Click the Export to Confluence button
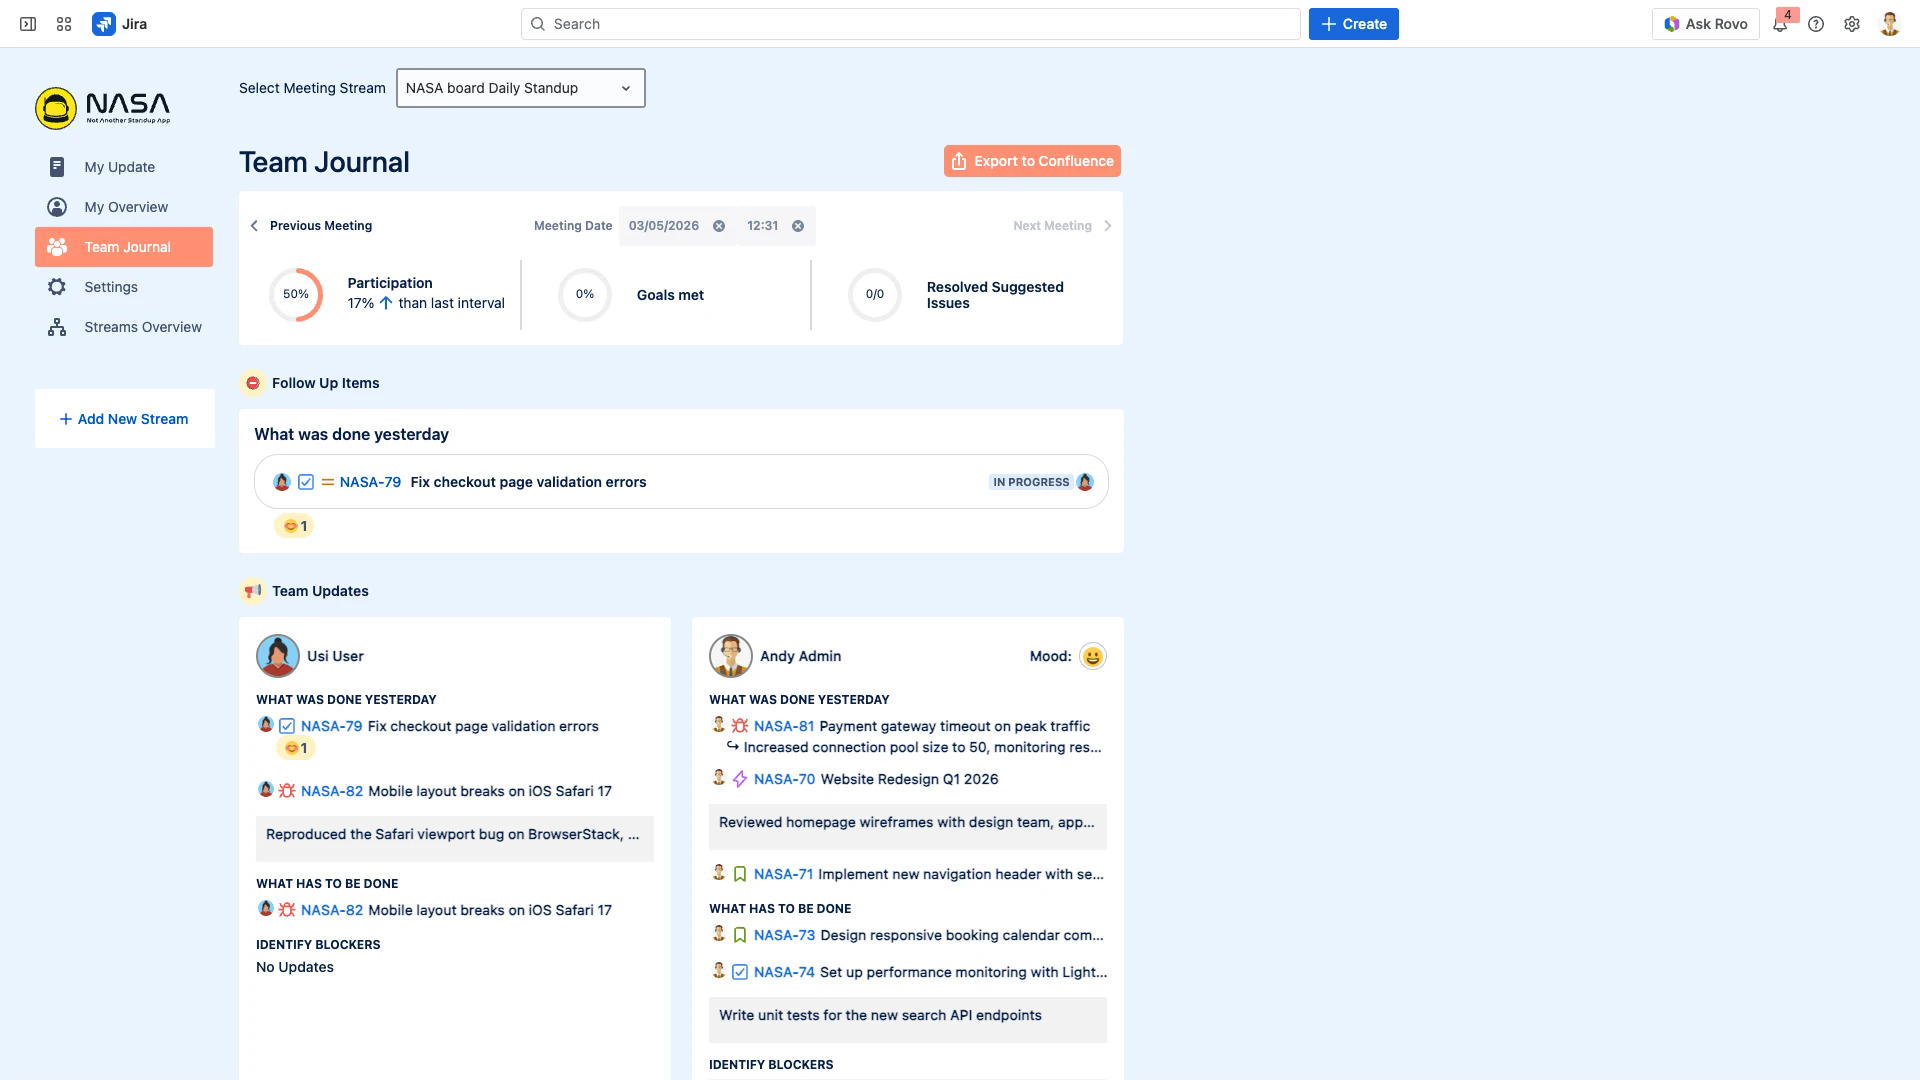1920x1080 pixels. click(x=1031, y=161)
